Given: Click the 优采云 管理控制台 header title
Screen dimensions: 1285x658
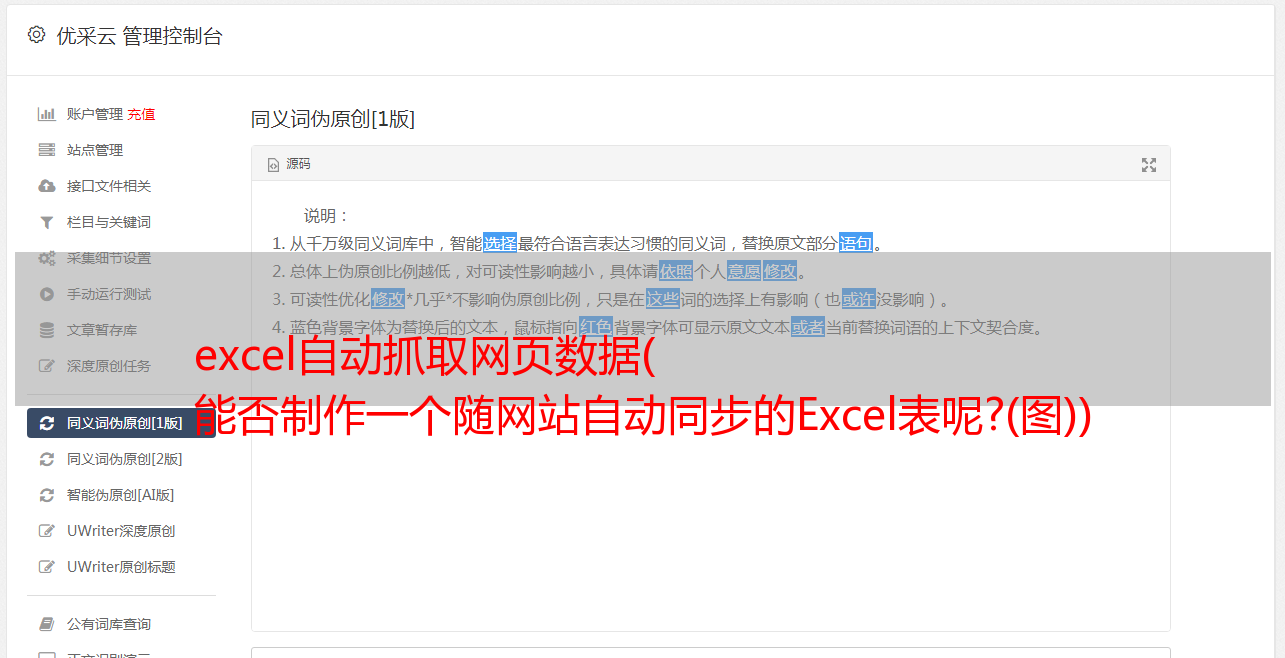Looking at the screenshot, I should pyautogui.click(x=139, y=36).
